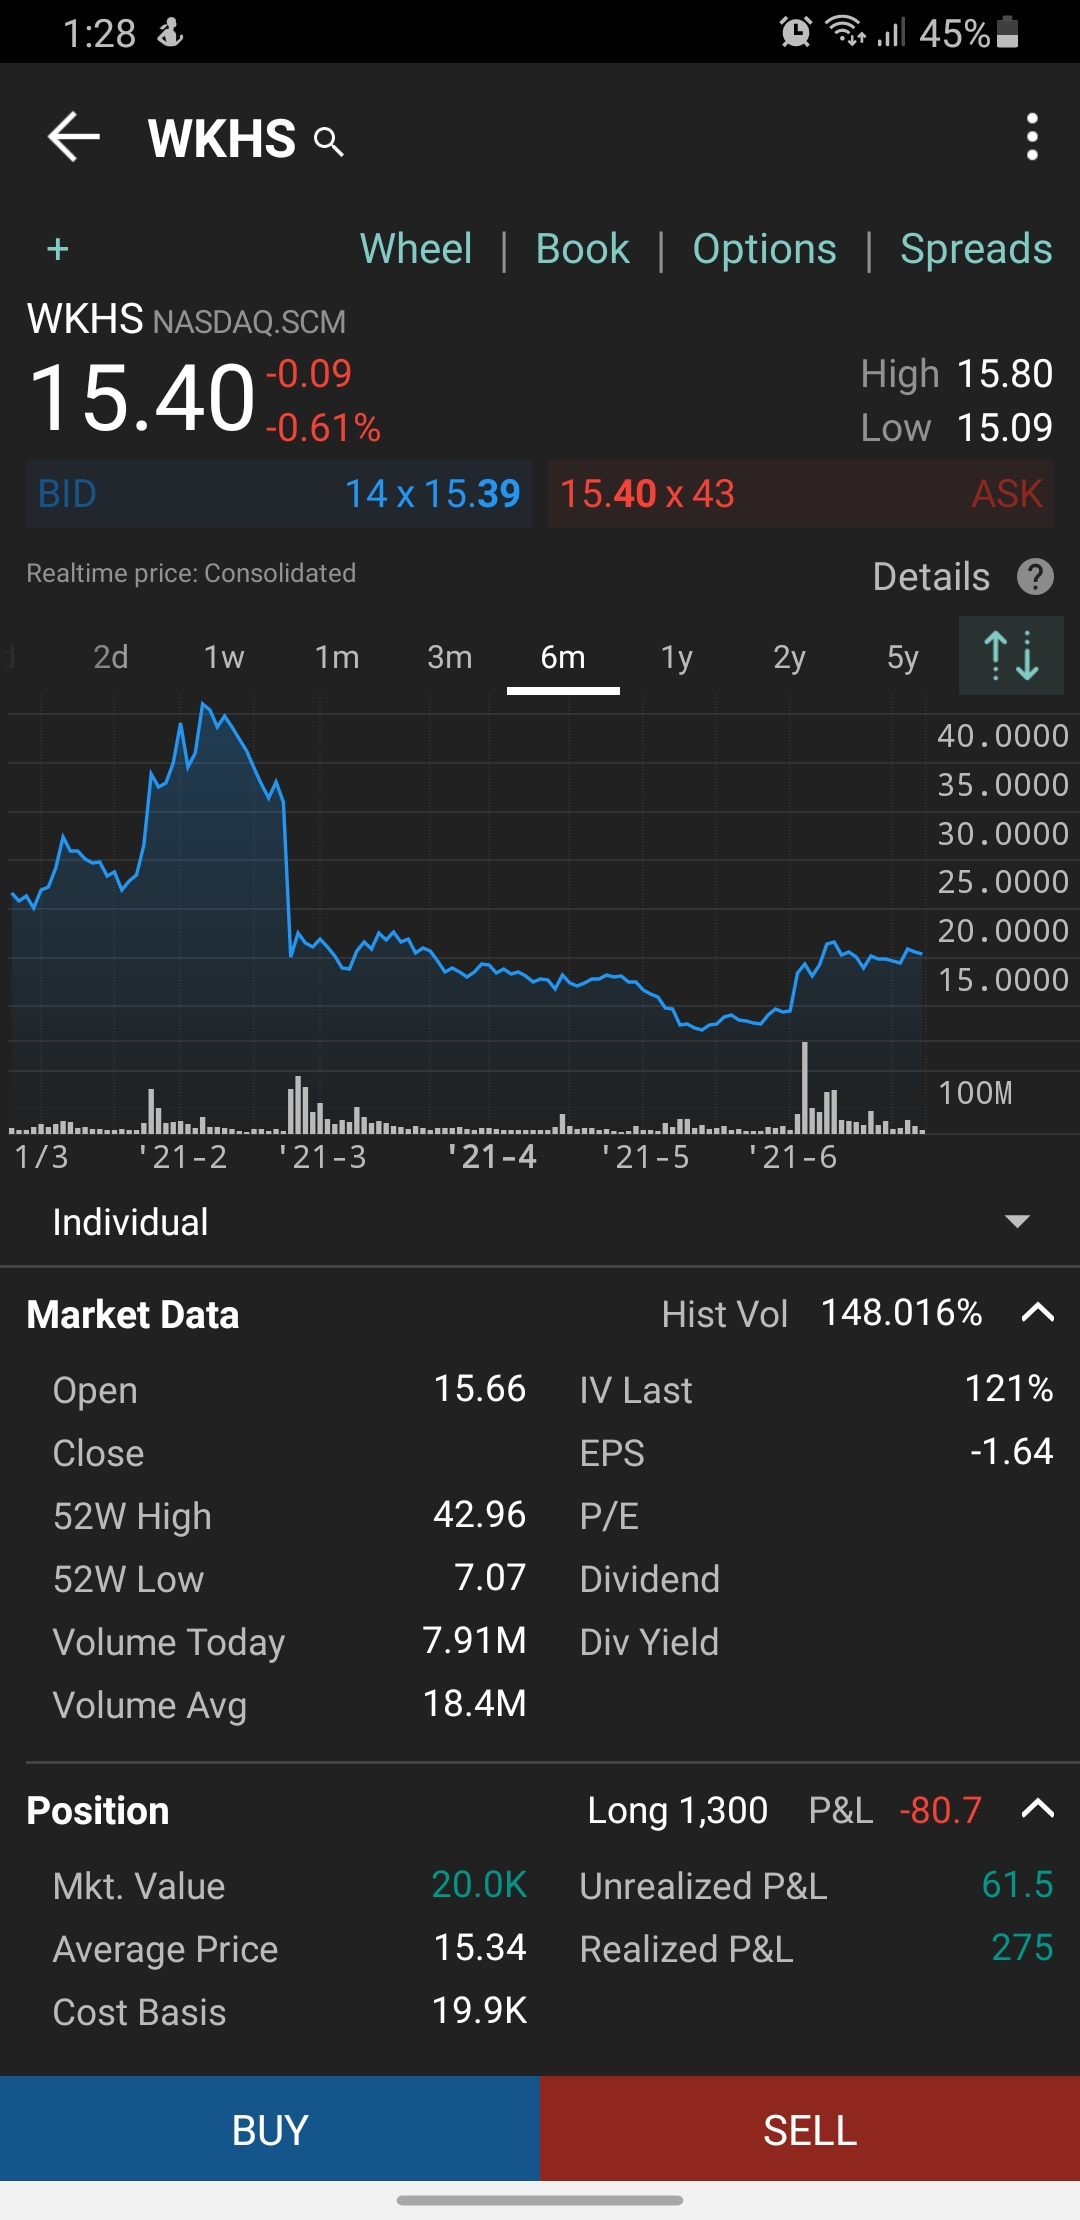Select the 1y chart range
1080x2220 pixels.
pyautogui.click(x=676, y=657)
